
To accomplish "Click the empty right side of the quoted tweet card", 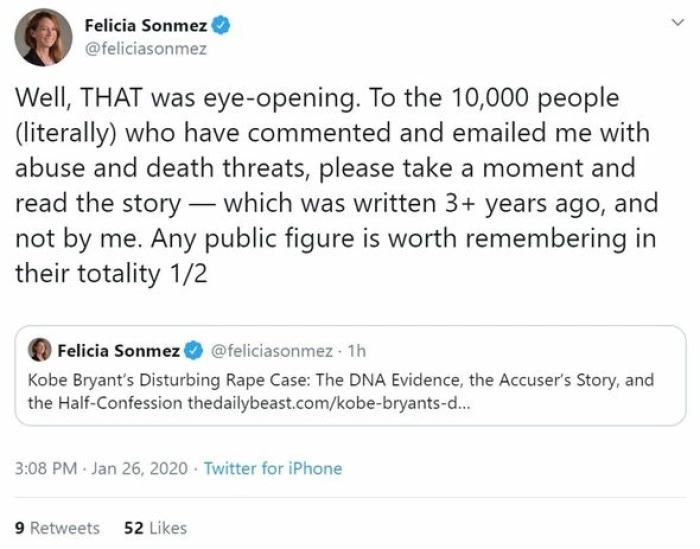I will [560, 350].
